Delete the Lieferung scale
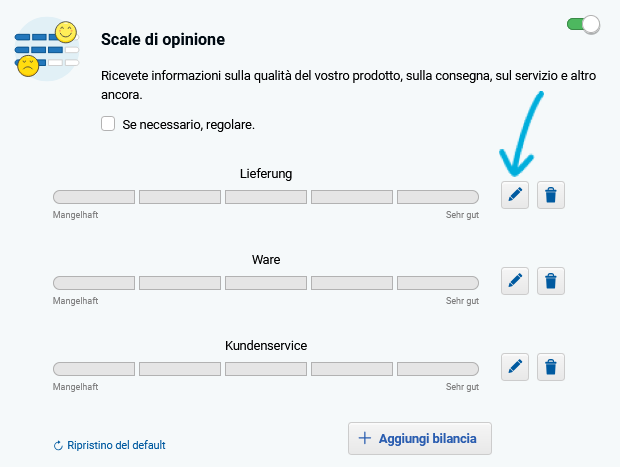This screenshot has width=620, height=467. 550,195
